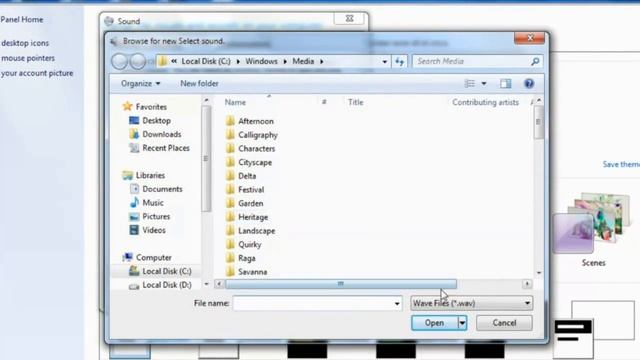Screen dimensions: 640x360
Task: Close the Browse for new sound dialog
Action: (529, 38)
